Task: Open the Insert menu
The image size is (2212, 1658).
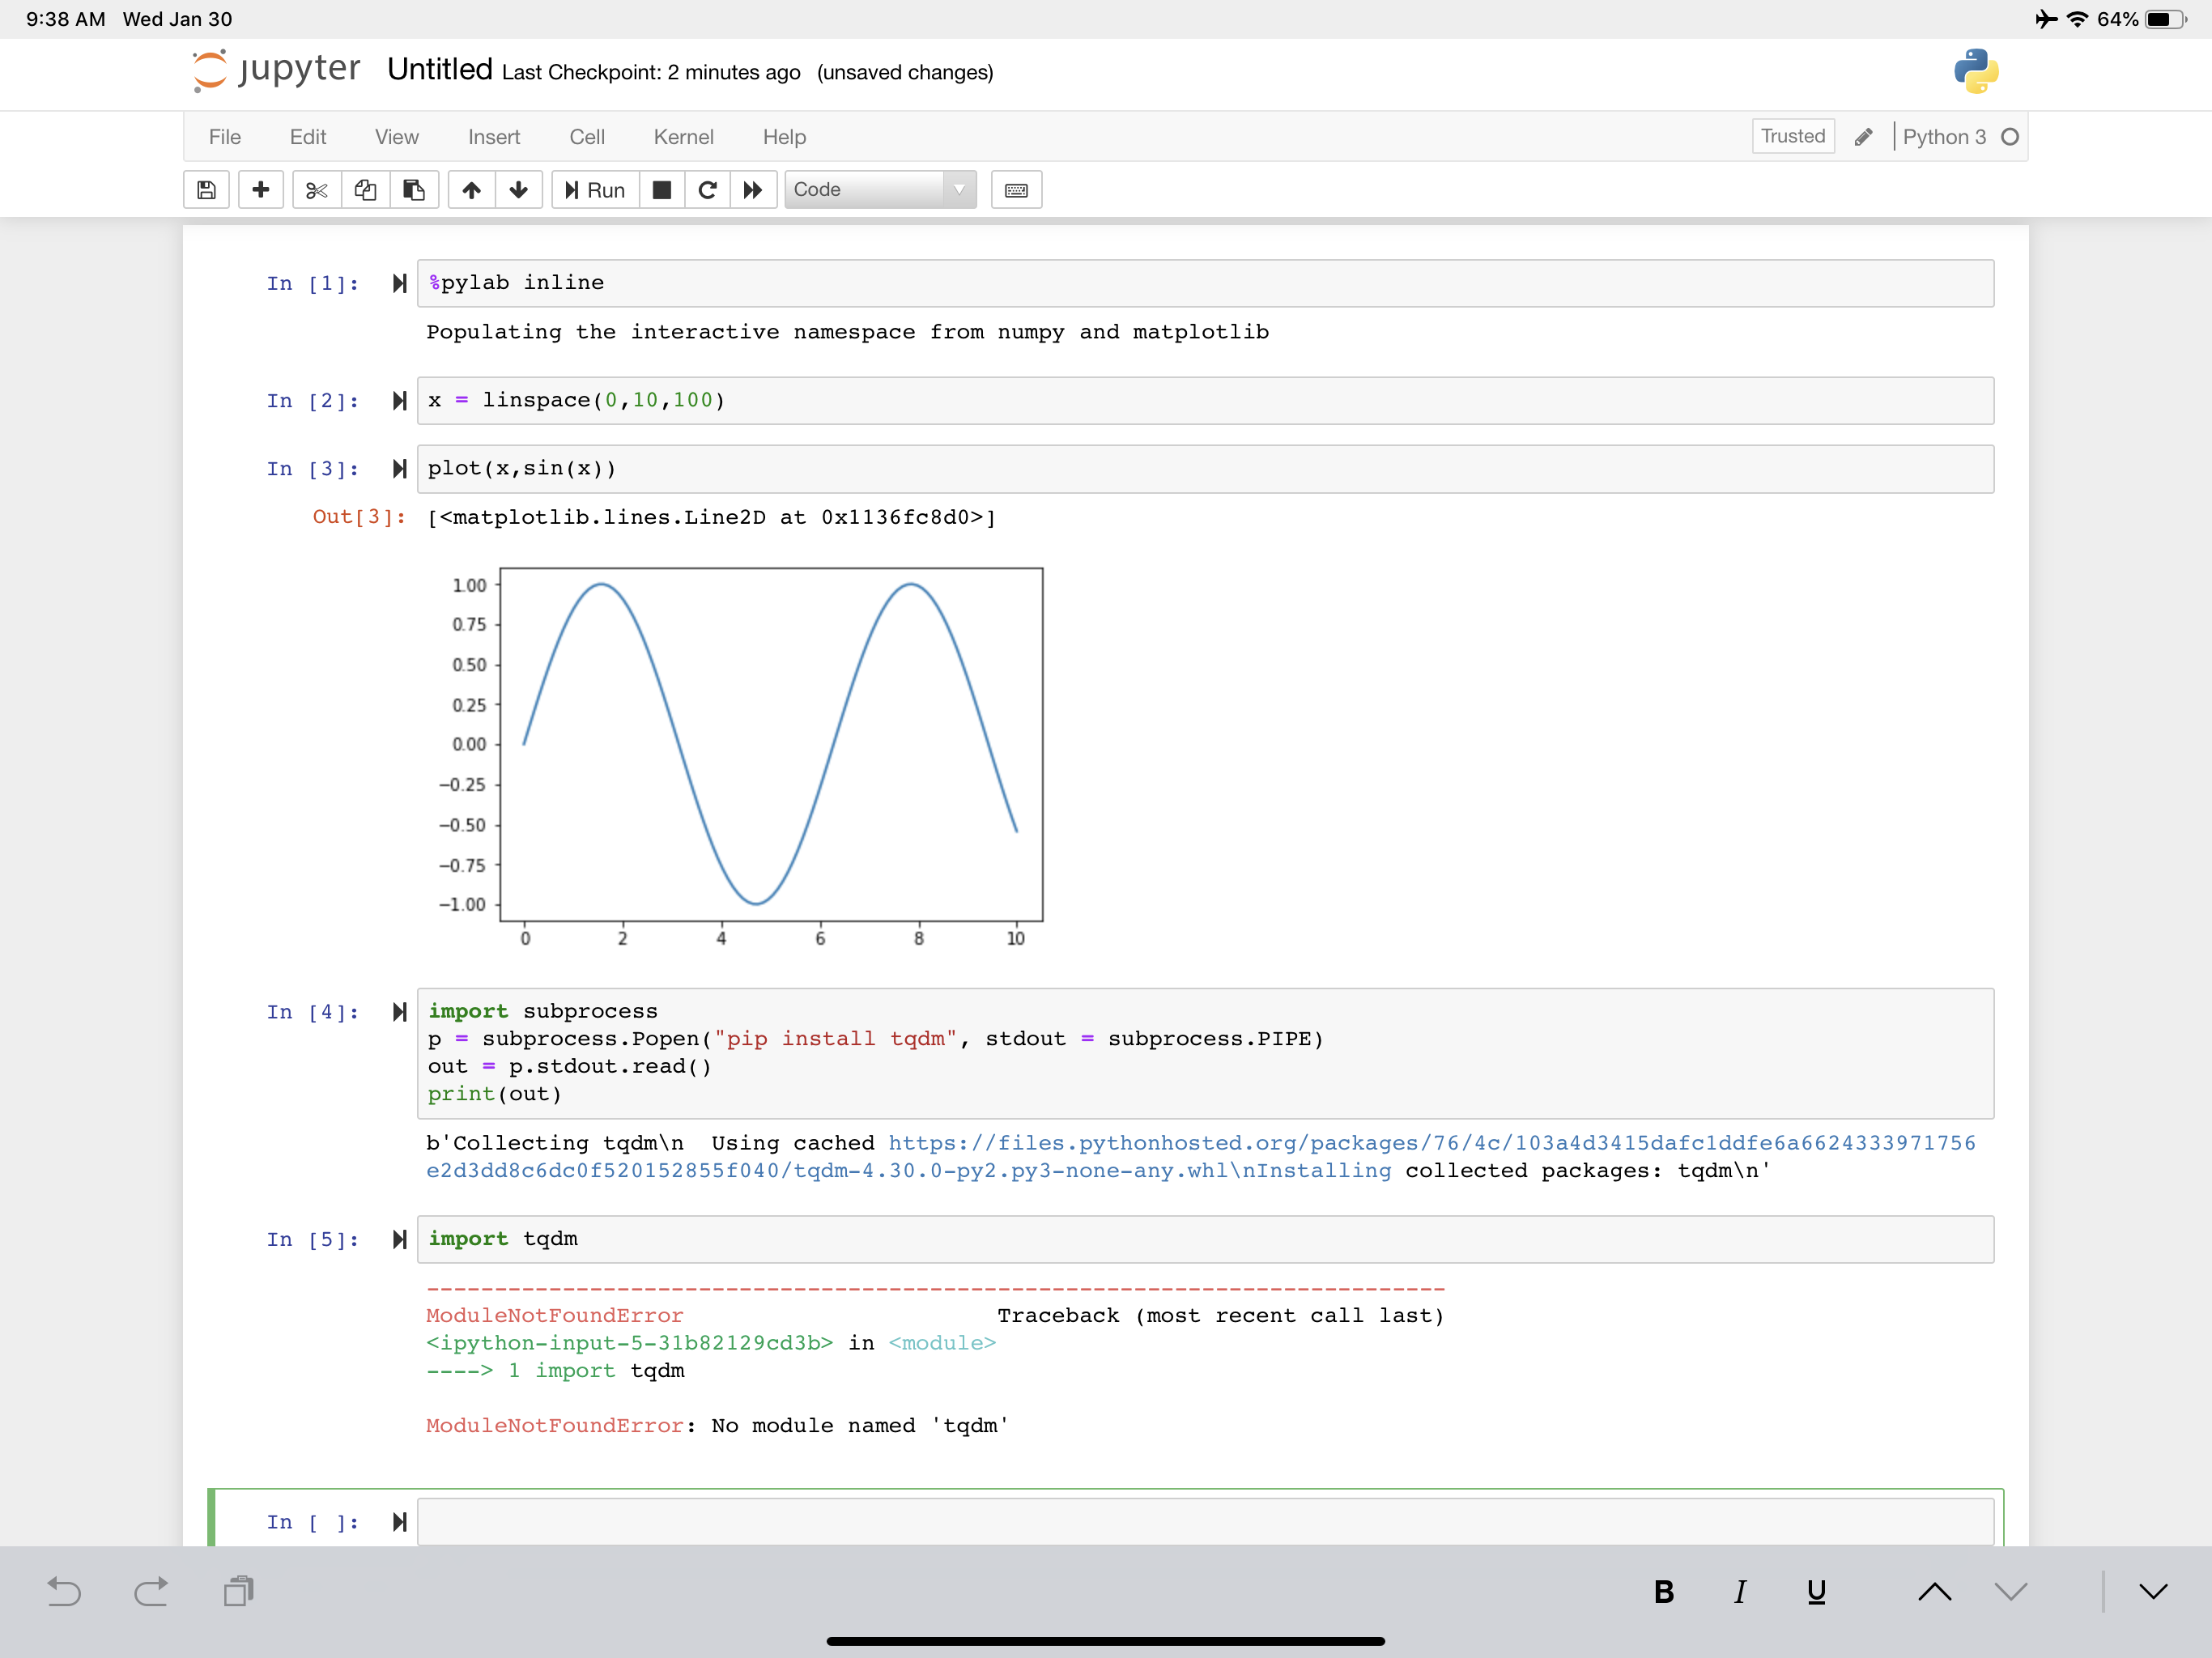Action: coord(494,137)
